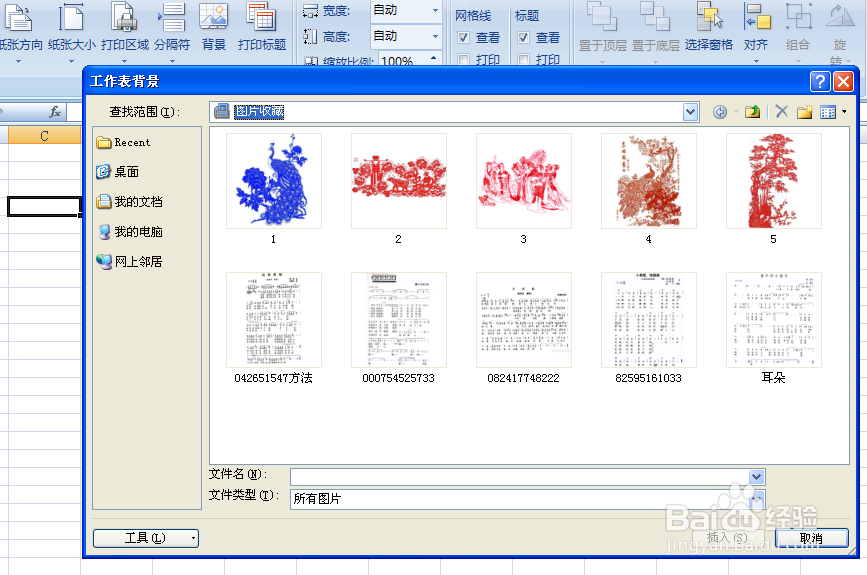Toggle headings print (打印) checkbox

[523, 59]
